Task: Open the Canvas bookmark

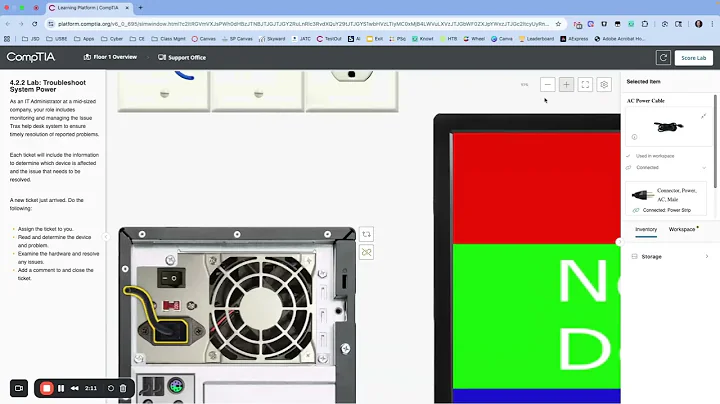Action: click(203, 39)
